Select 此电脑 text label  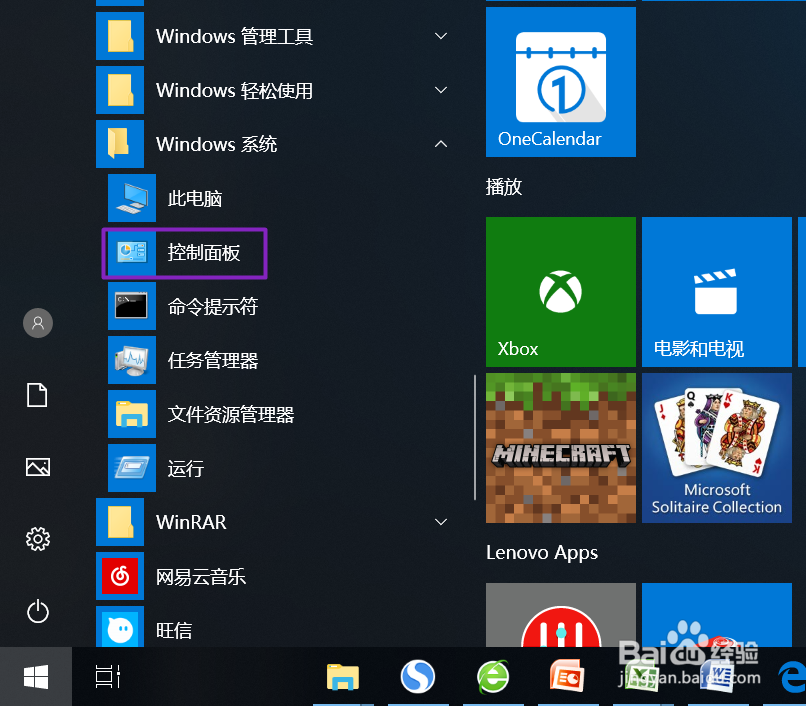(x=195, y=198)
